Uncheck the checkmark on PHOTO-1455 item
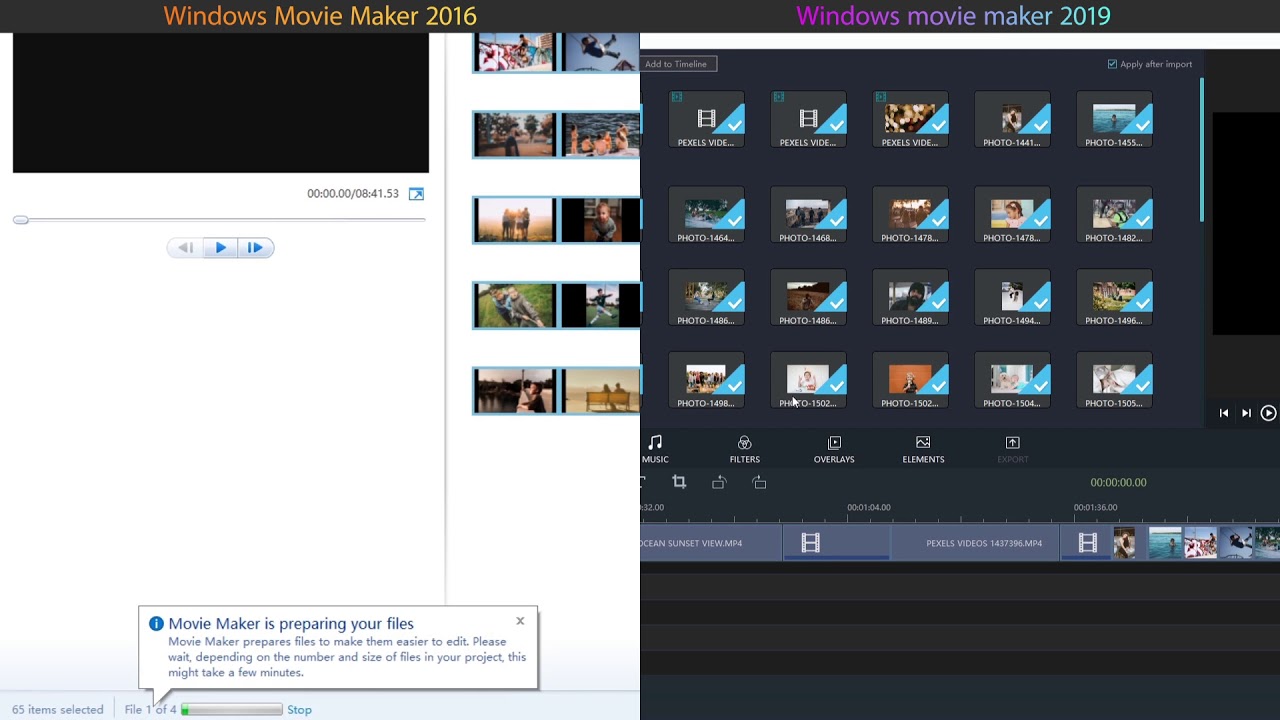1280x720 pixels. tap(1141, 123)
